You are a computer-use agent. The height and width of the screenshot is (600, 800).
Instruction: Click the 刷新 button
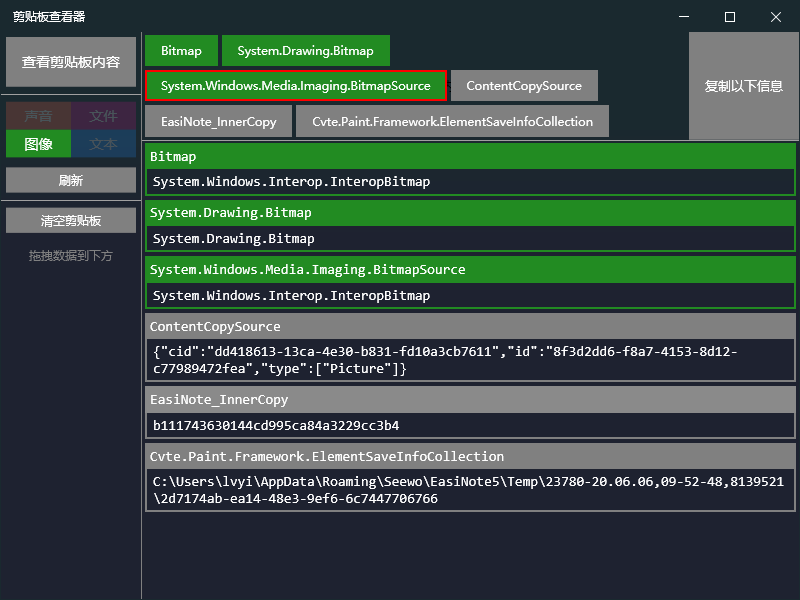point(71,180)
